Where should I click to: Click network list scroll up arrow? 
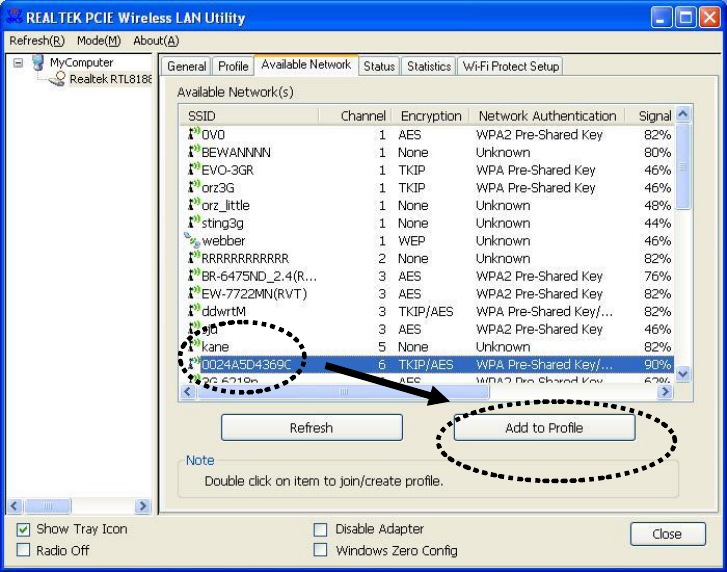pos(683,114)
